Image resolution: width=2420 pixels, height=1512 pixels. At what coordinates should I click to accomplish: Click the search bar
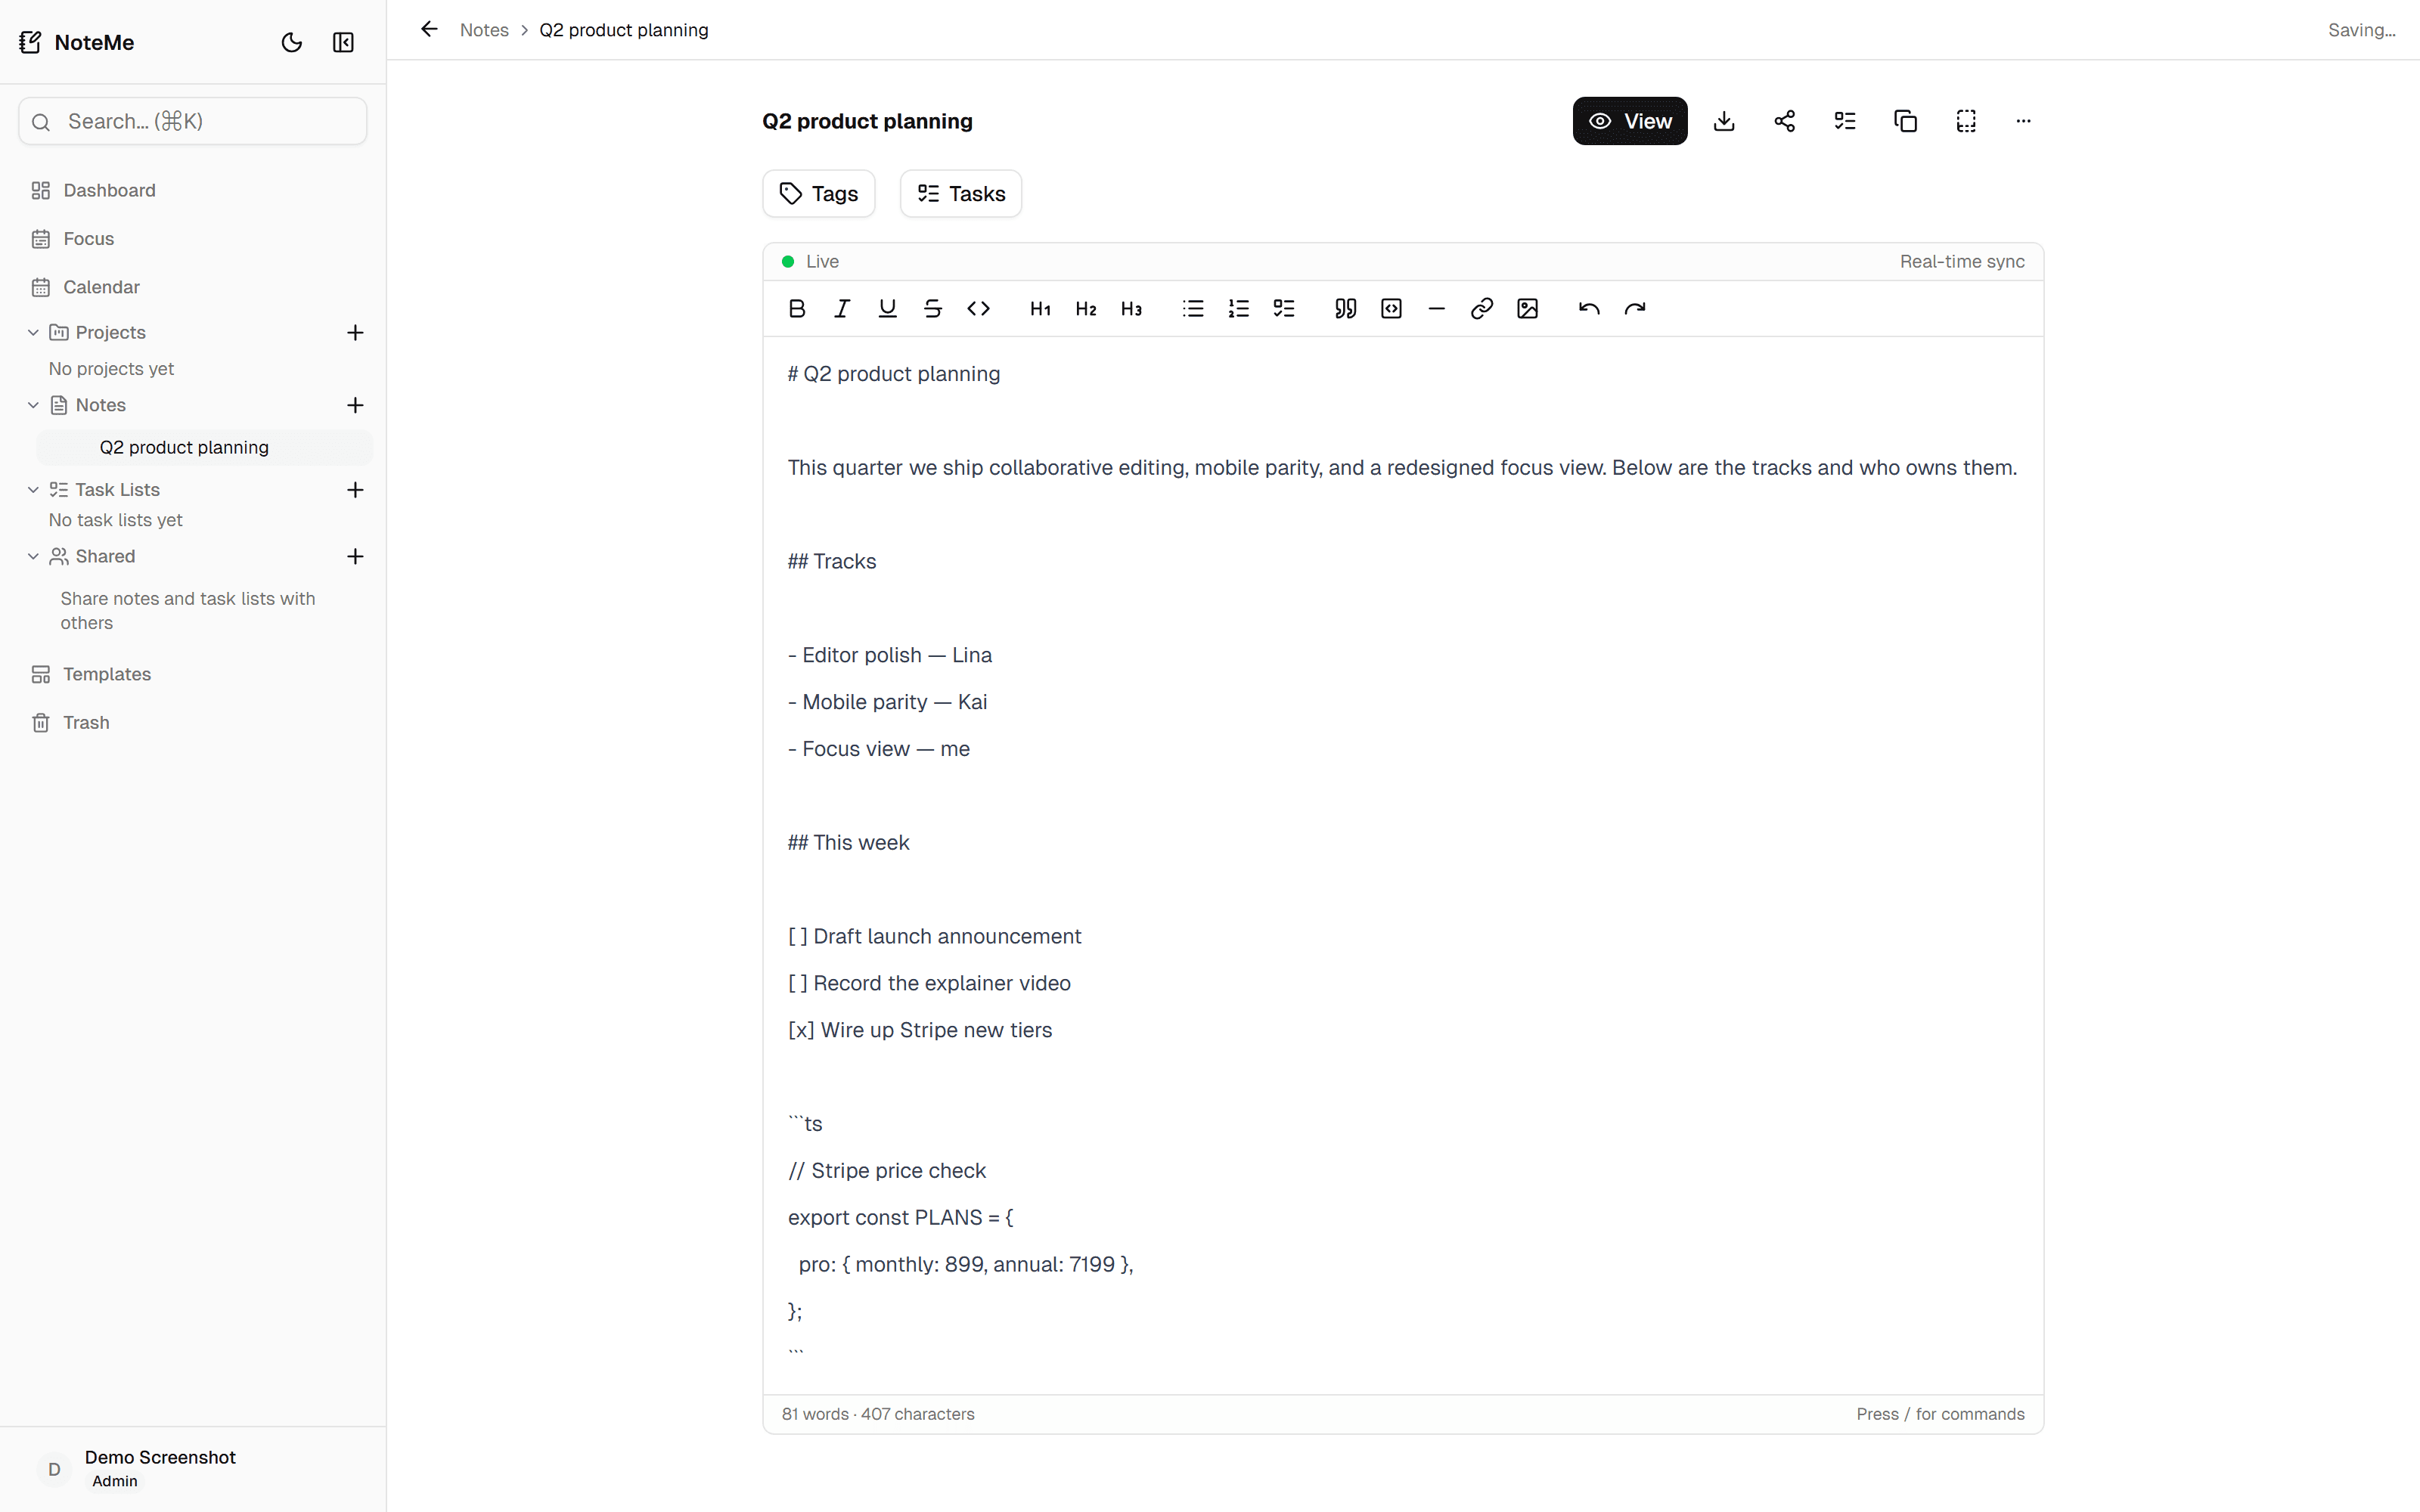[x=191, y=120]
